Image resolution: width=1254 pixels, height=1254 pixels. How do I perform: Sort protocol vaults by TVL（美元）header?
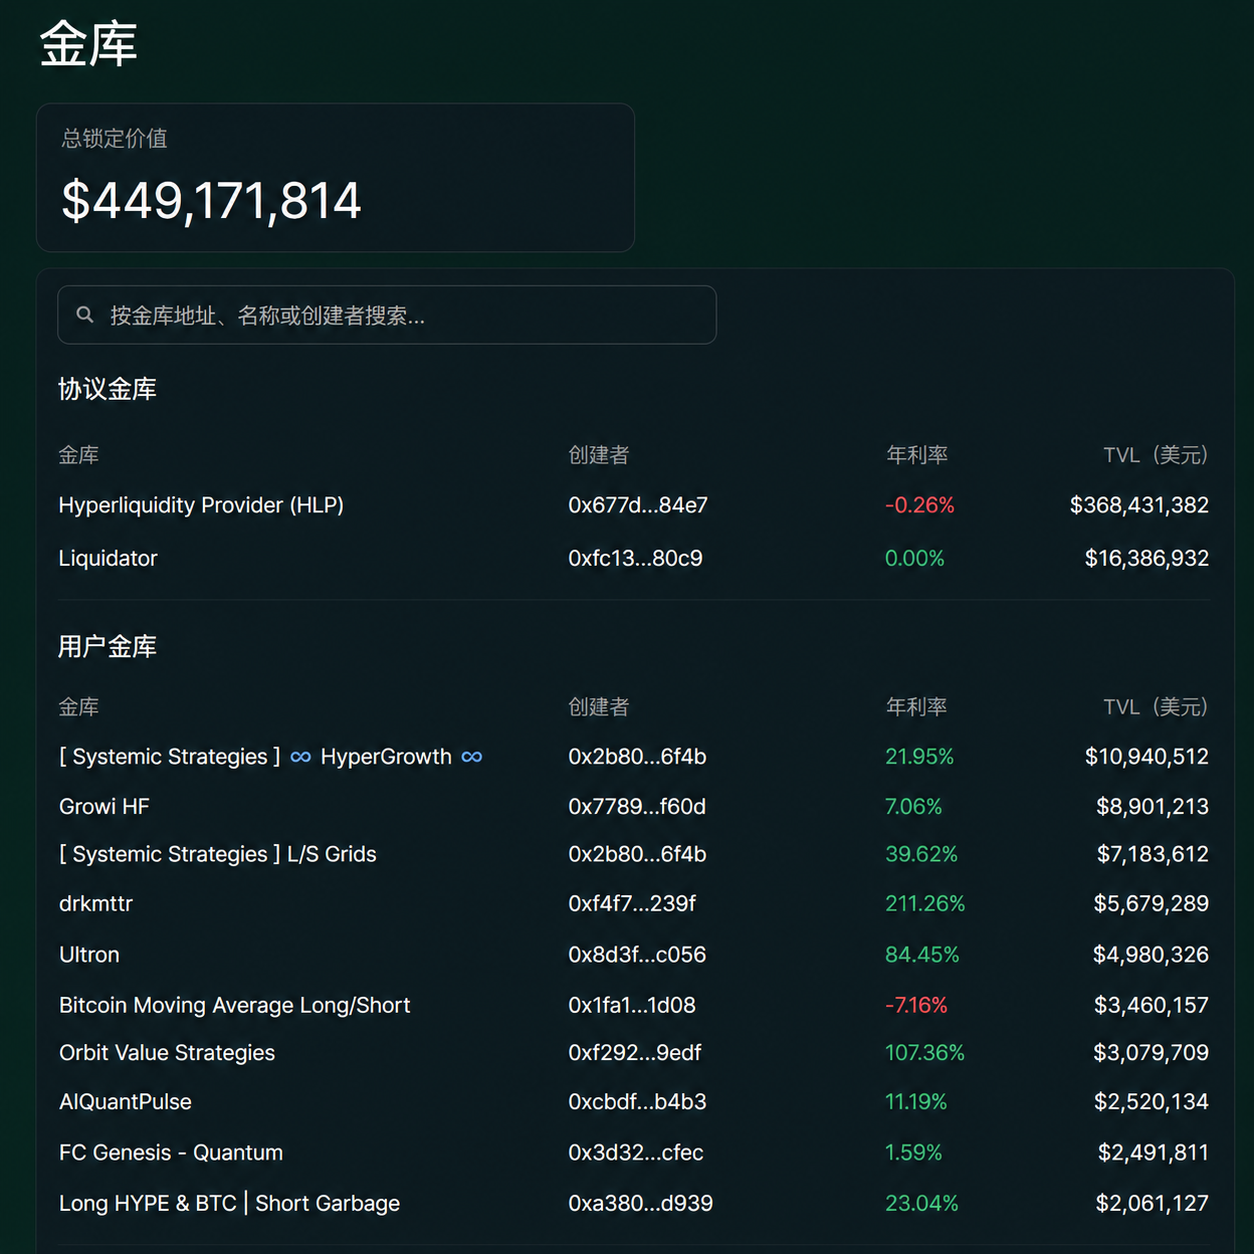(x=1156, y=455)
